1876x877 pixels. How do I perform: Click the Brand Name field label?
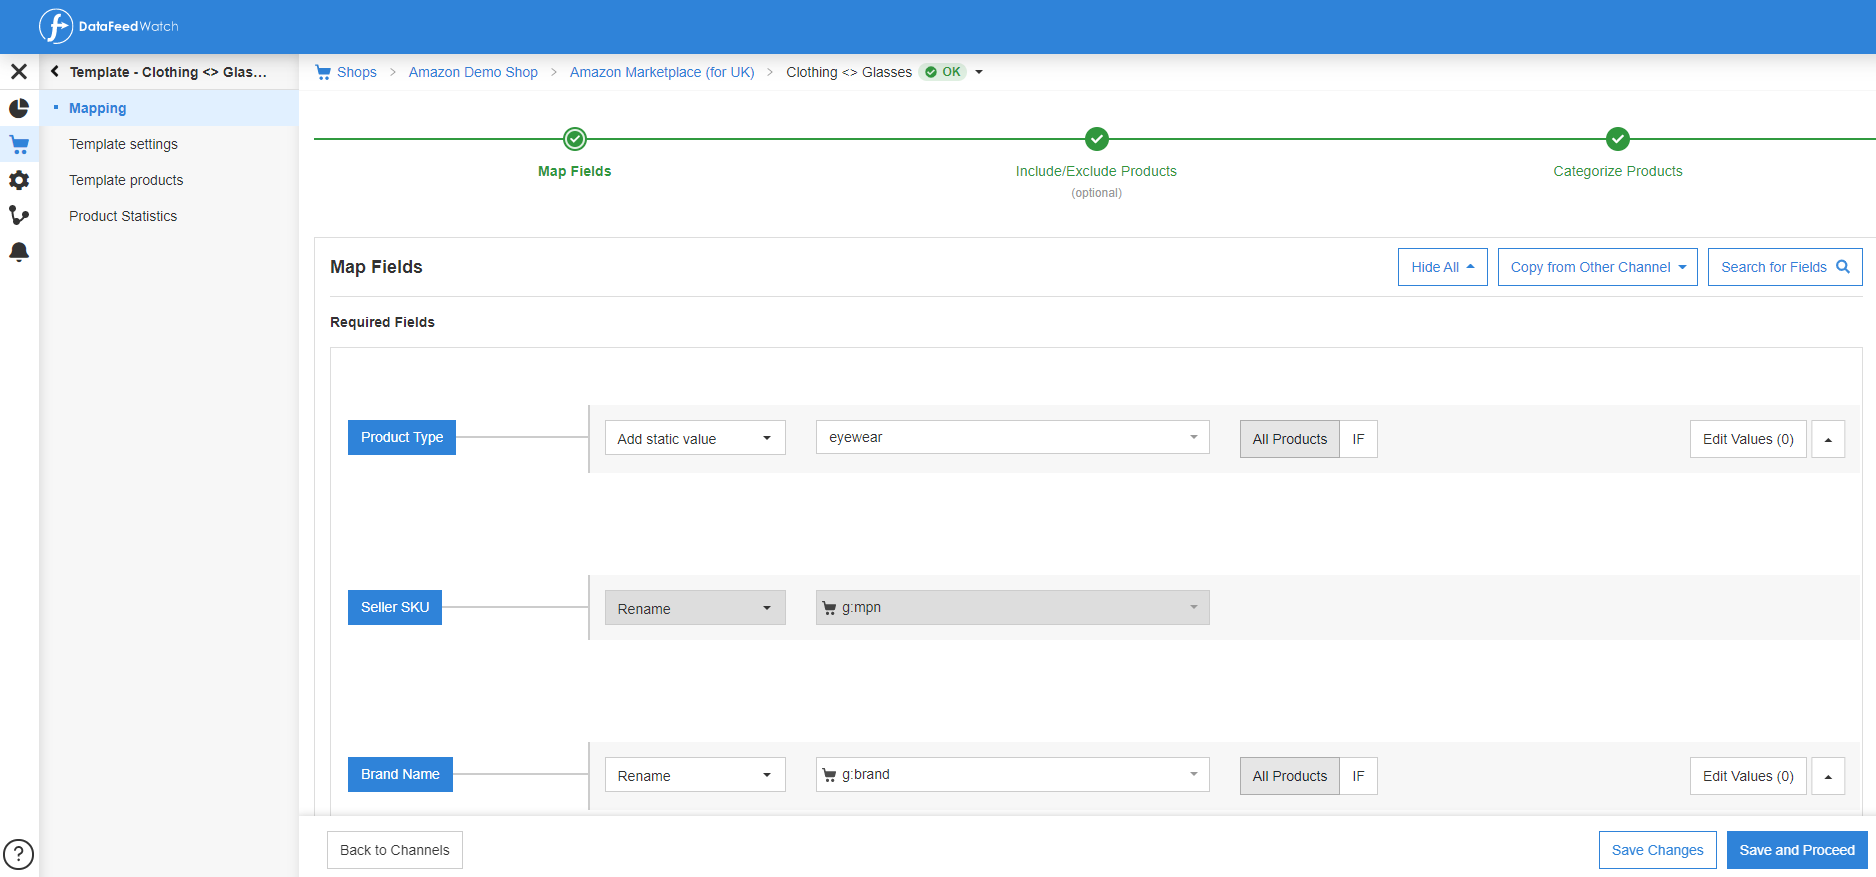pos(400,774)
